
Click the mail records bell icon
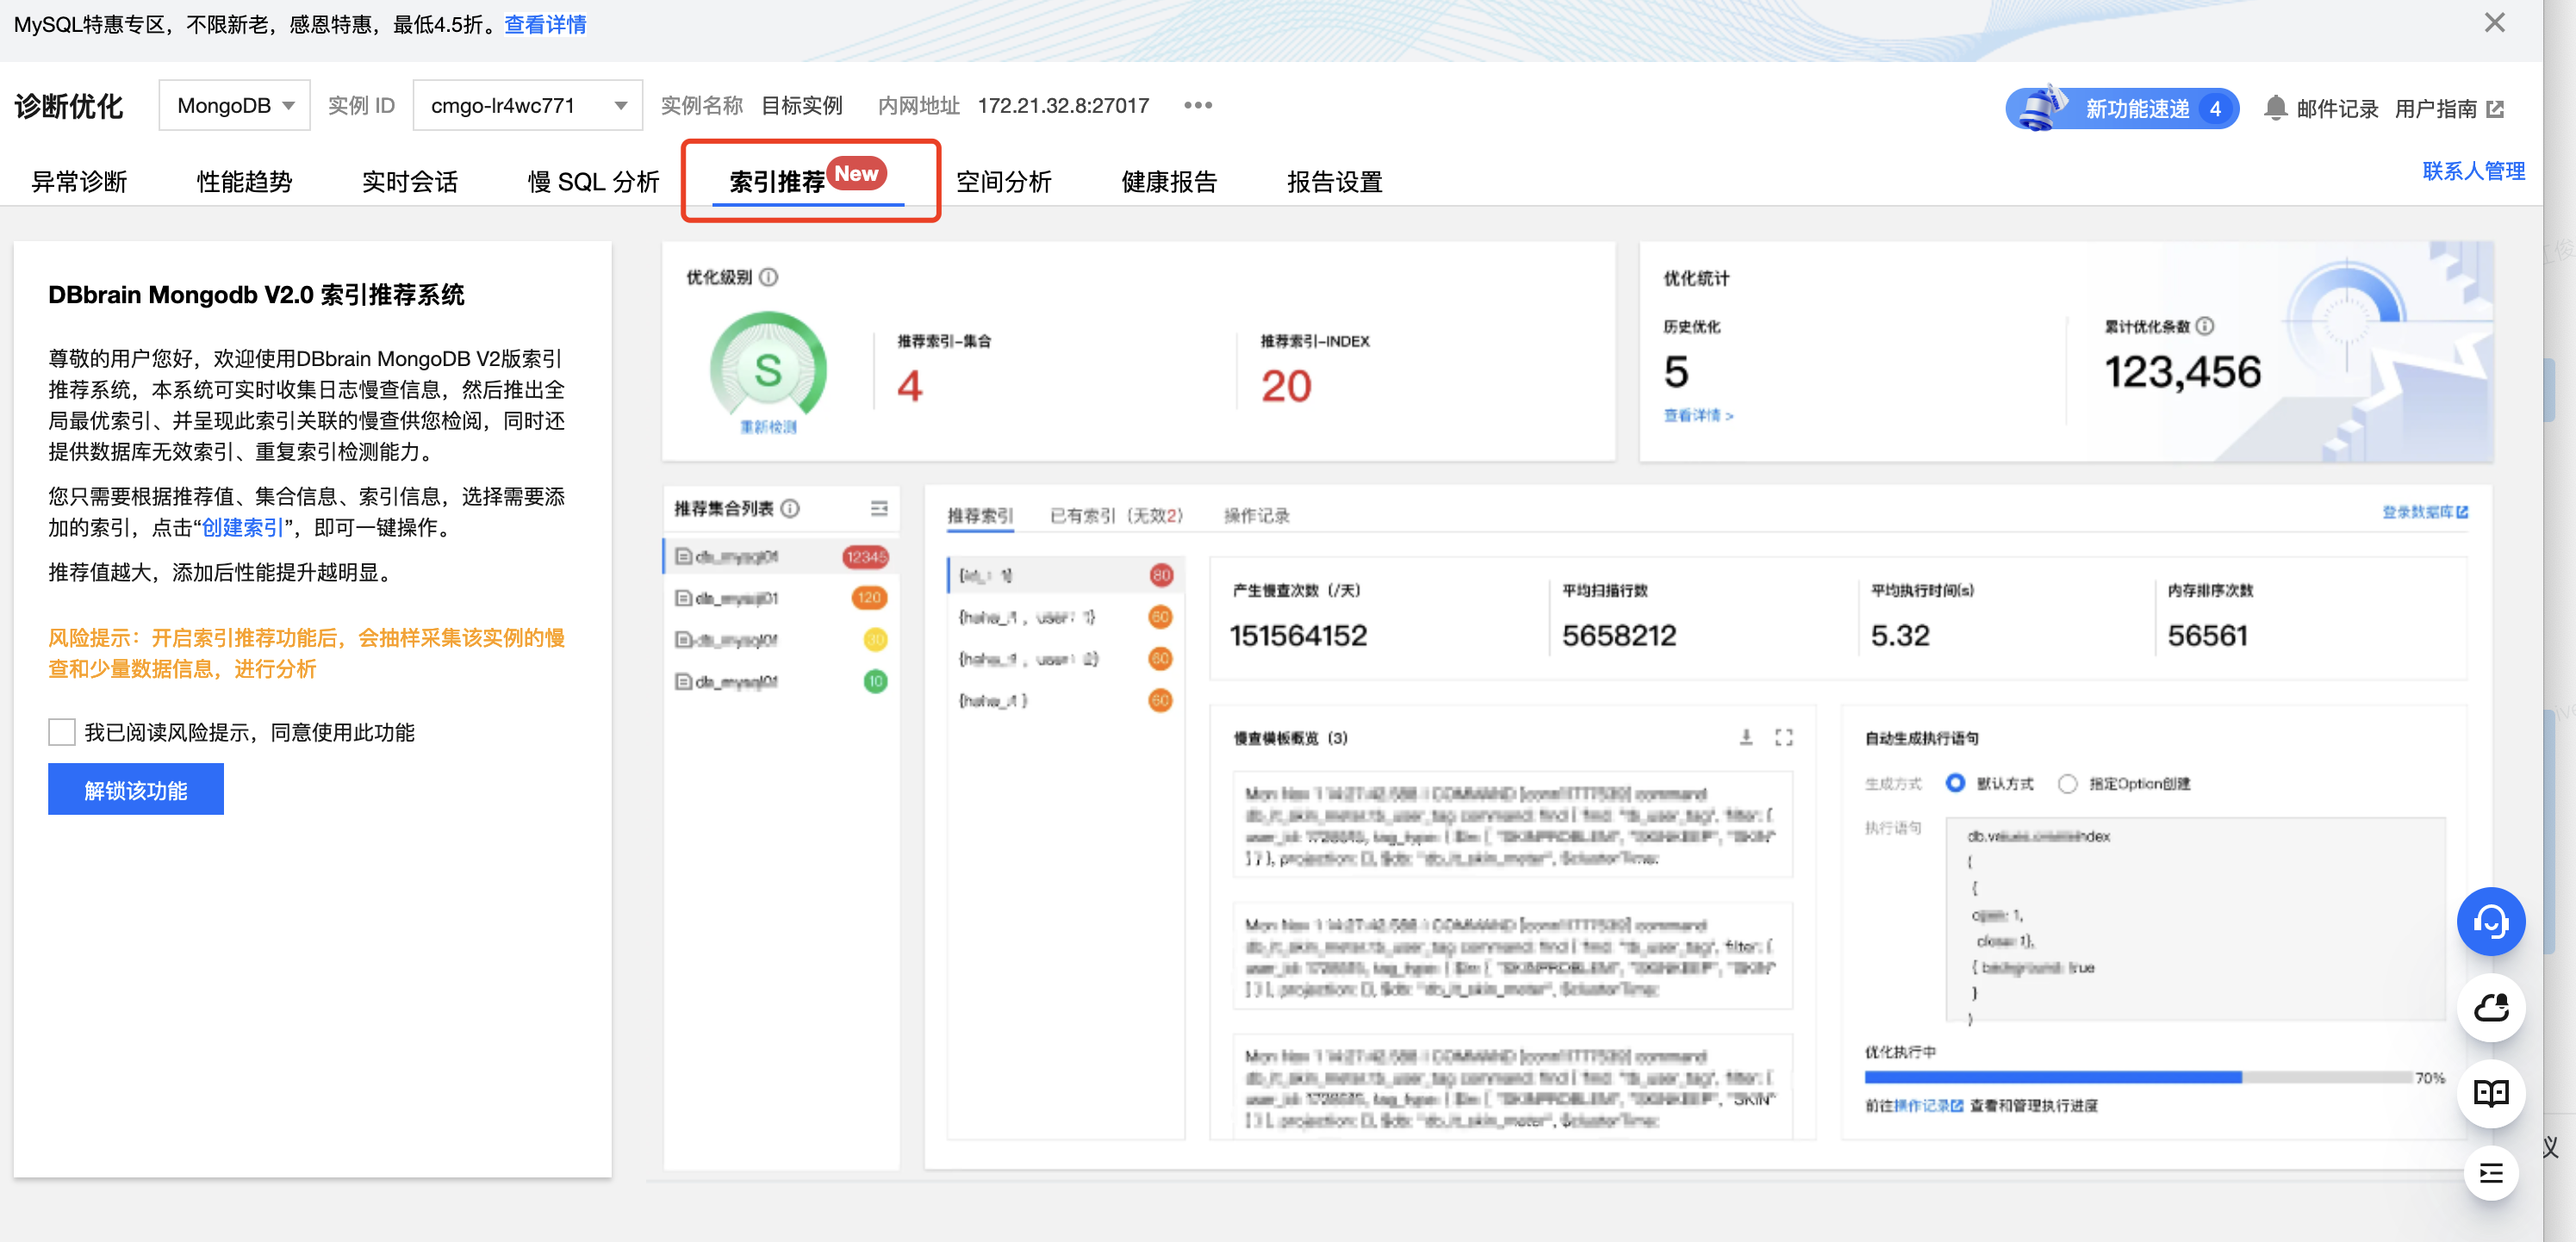(x=2275, y=108)
